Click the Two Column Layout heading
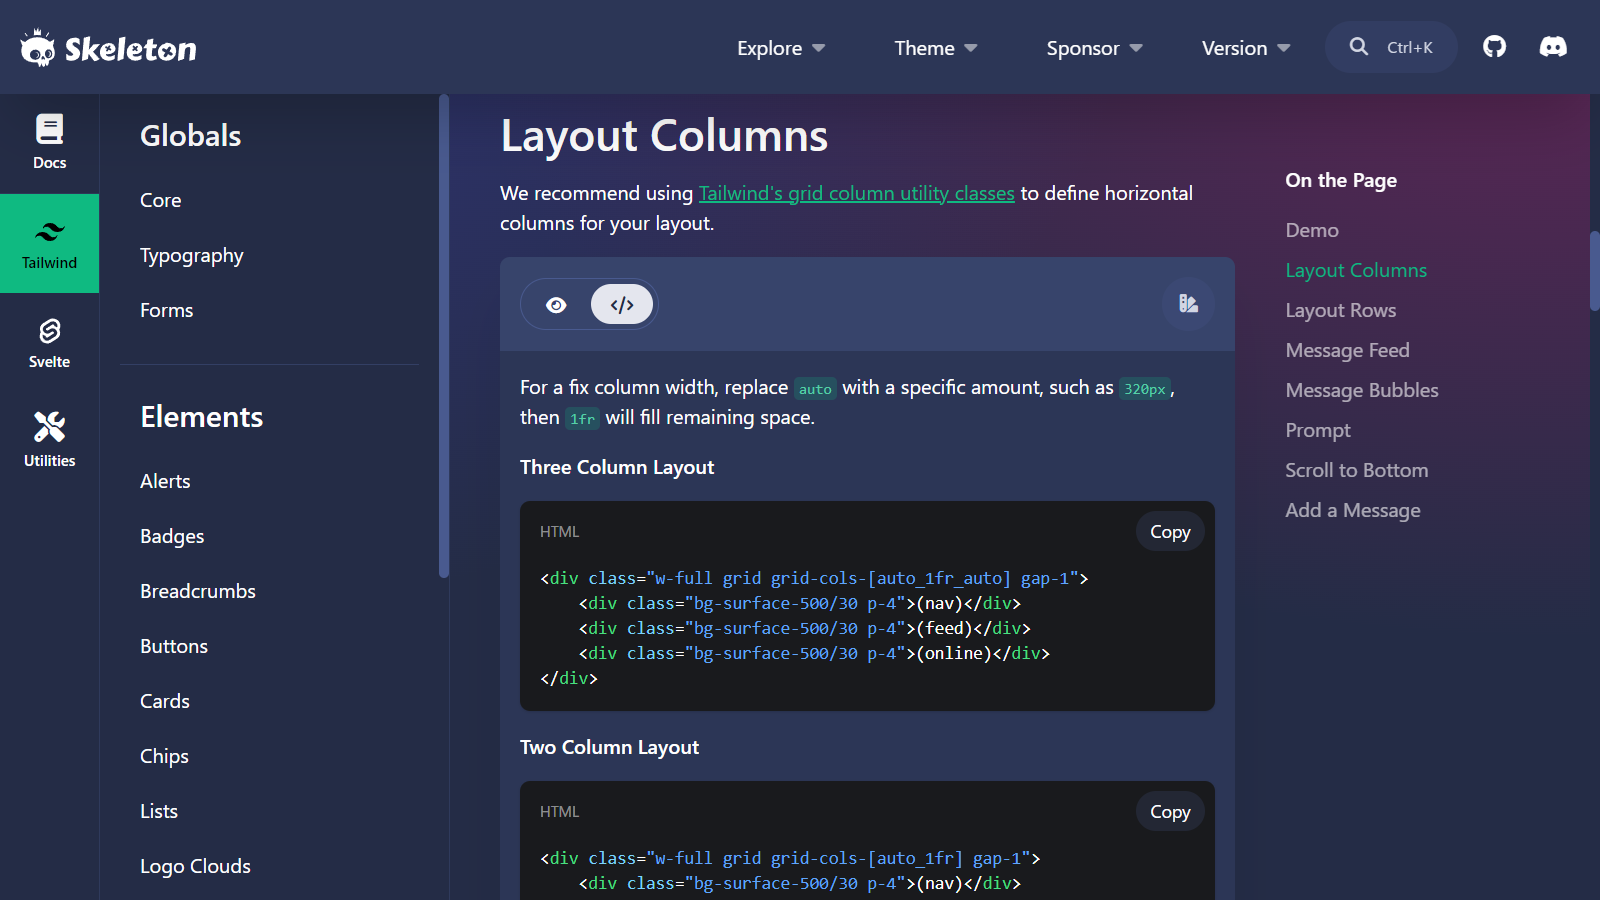Viewport: 1600px width, 900px height. tap(609, 747)
